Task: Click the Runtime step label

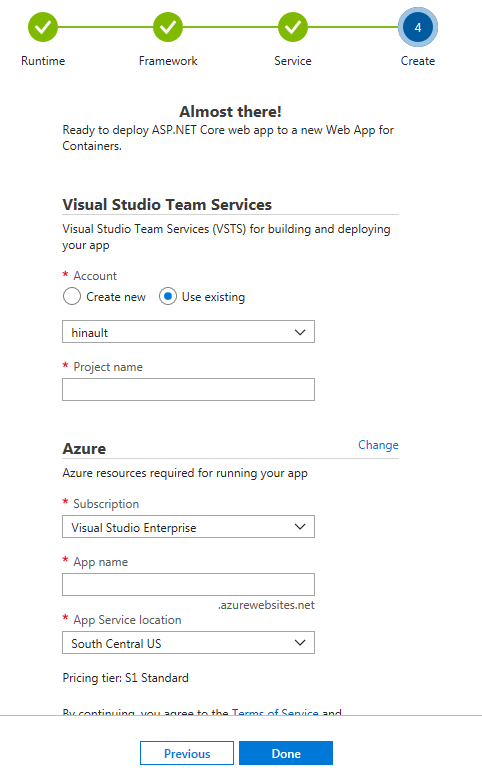Action: tap(43, 61)
